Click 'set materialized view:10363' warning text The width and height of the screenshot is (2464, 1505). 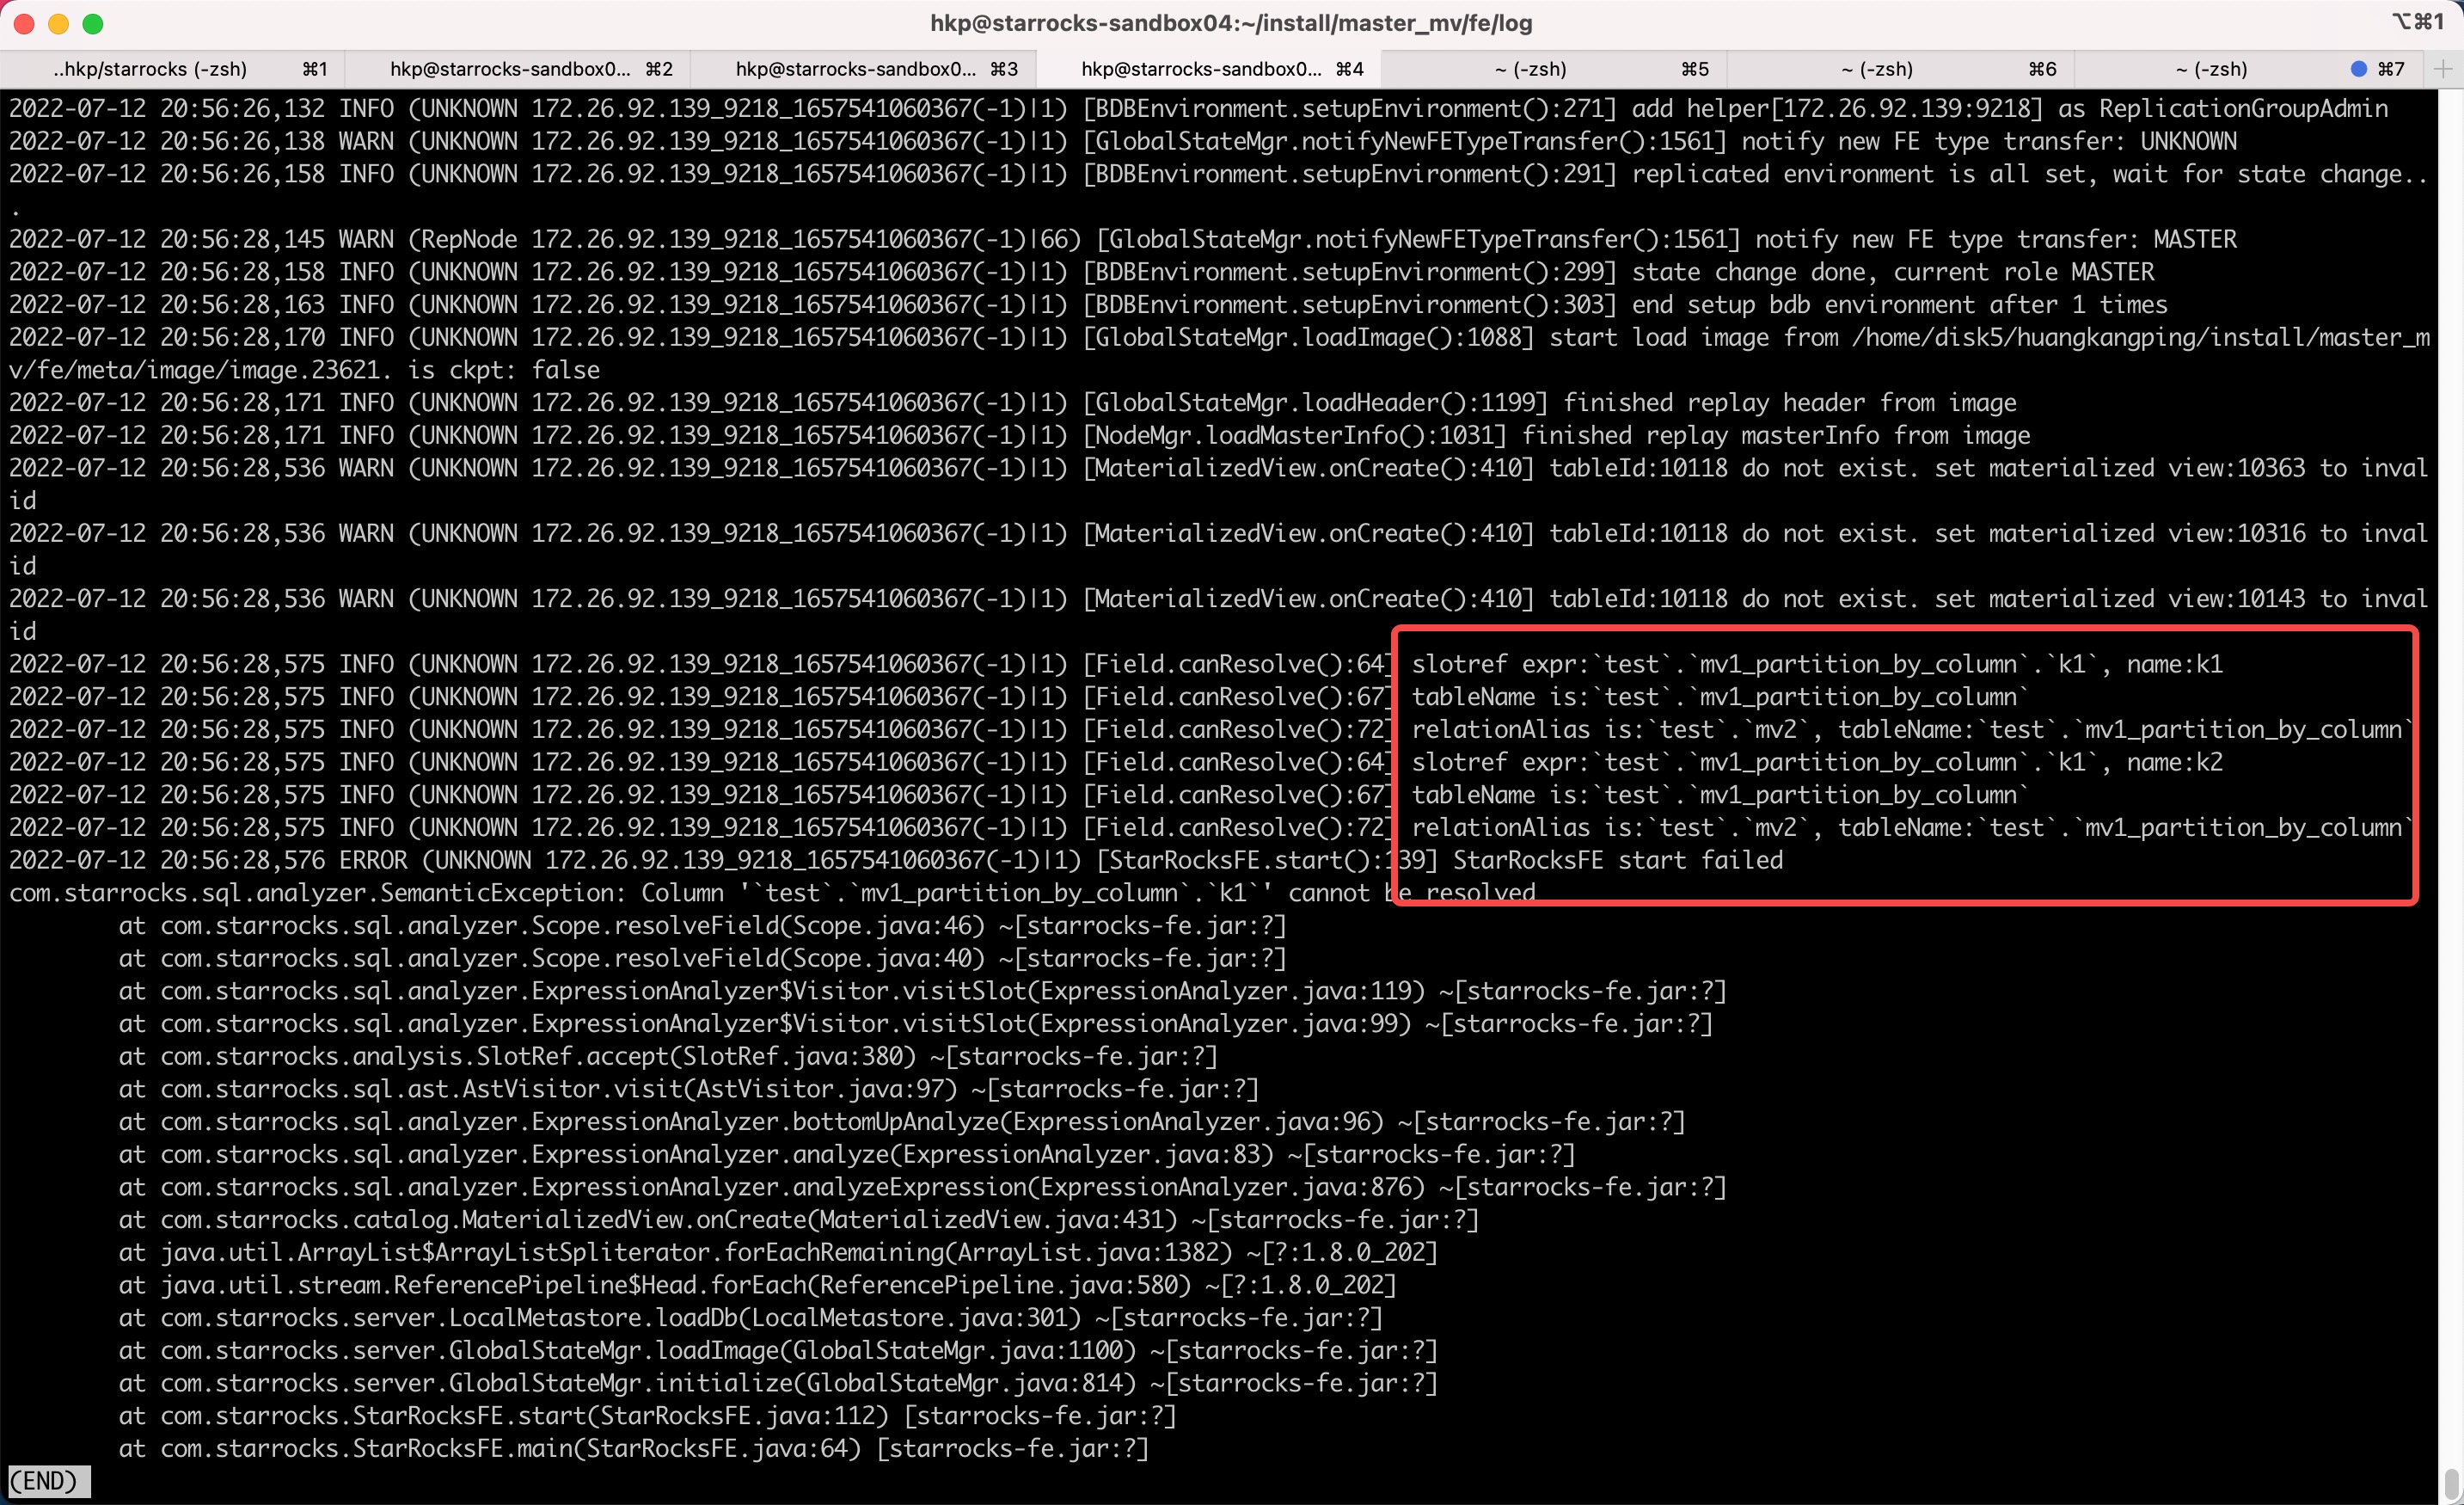[x=2120, y=468]
